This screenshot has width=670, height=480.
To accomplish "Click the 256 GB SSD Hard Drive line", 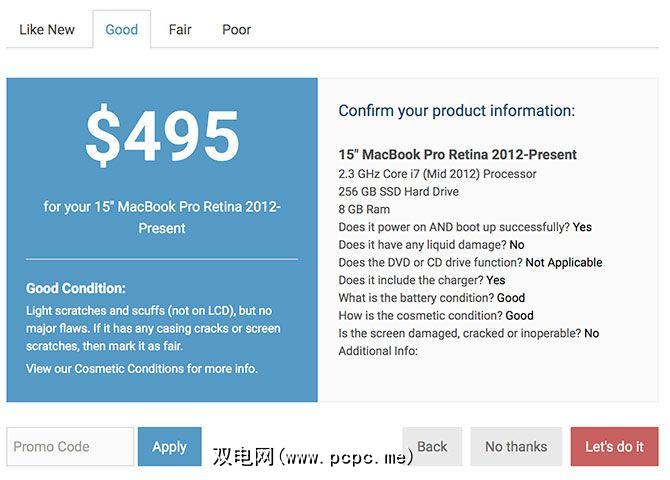I will (398, 192).
